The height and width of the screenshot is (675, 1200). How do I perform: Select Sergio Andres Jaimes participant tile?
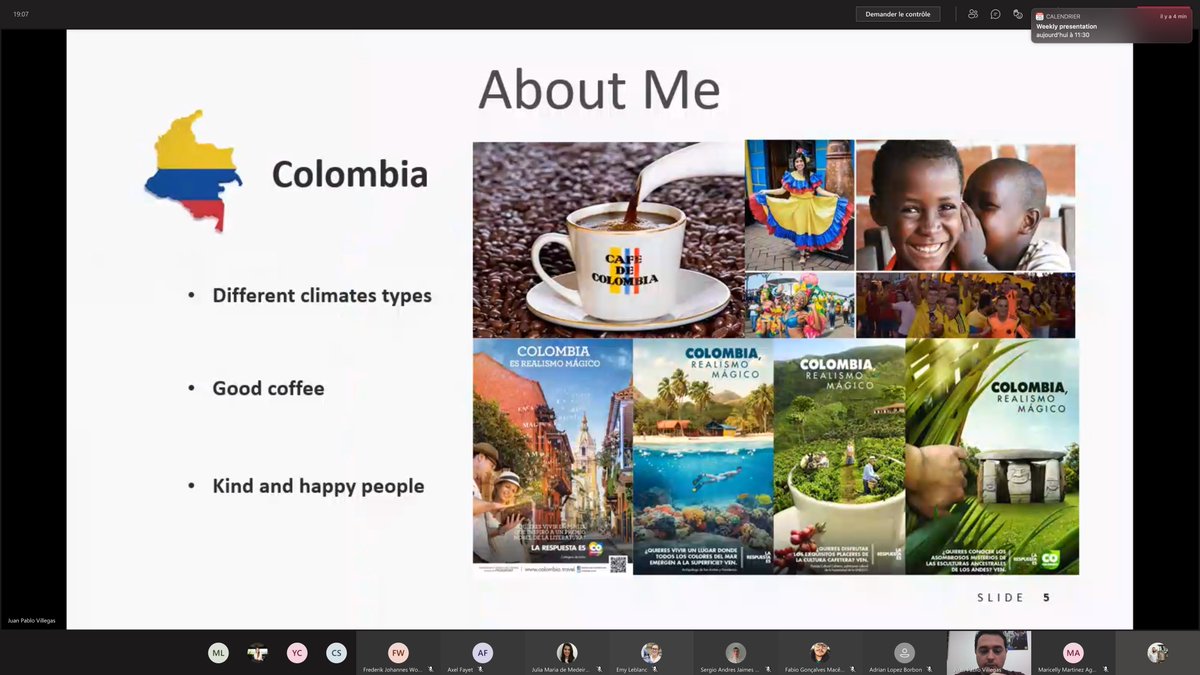tap(735, 653)
